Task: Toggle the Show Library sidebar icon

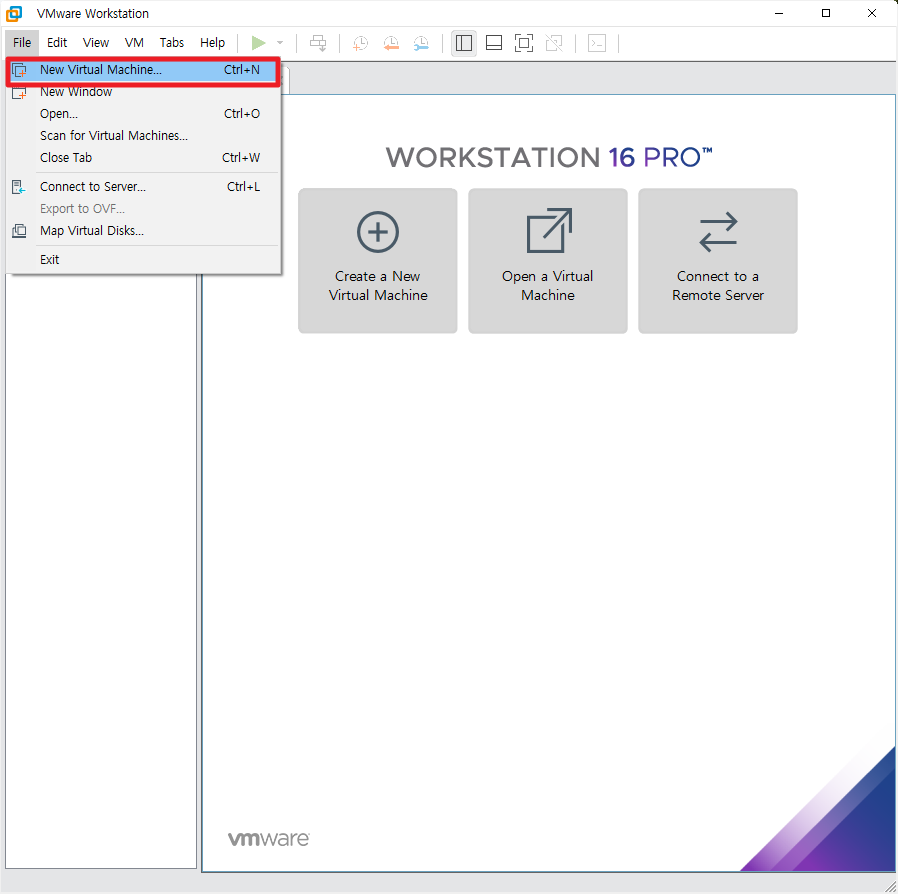Action: click(464, 43)
